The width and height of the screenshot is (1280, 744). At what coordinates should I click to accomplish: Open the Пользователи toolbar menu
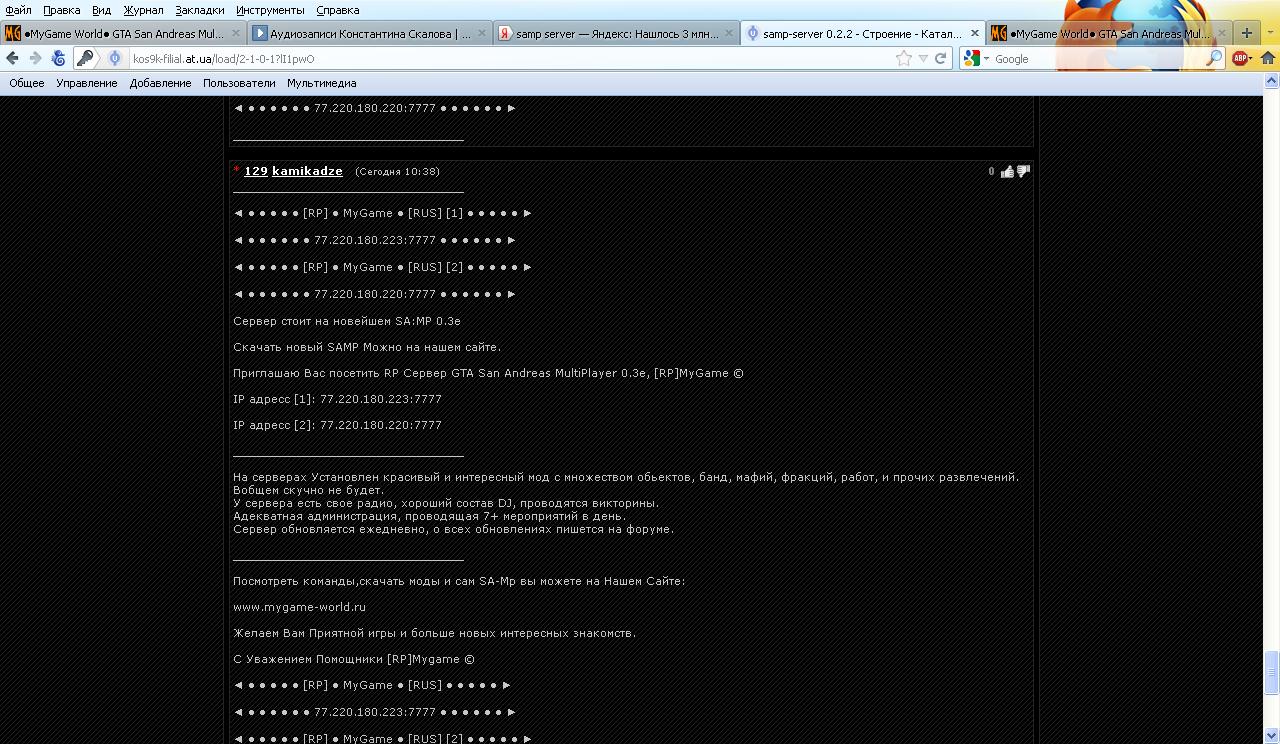coord(239,83)
